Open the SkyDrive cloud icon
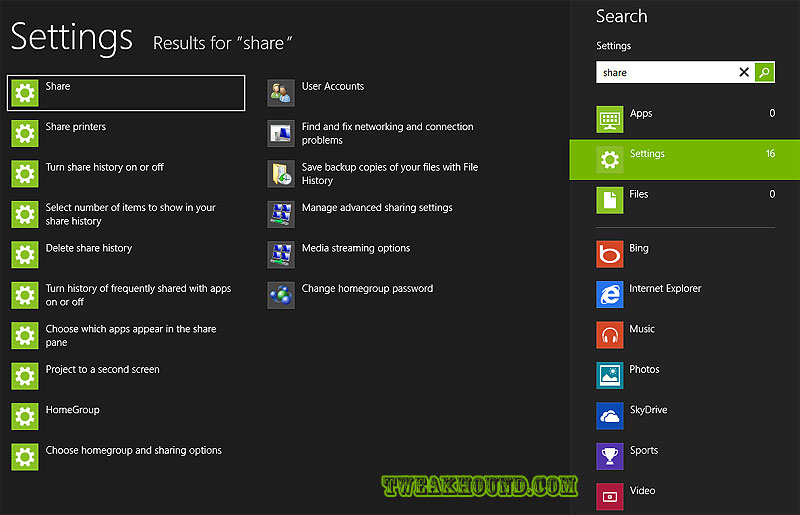 [610, 416]
